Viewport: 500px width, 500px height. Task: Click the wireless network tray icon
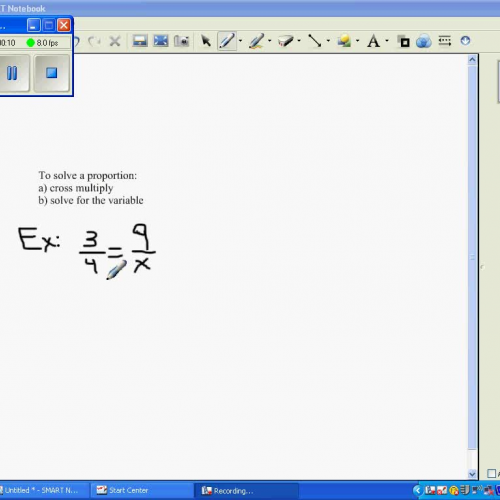point(477,490)
